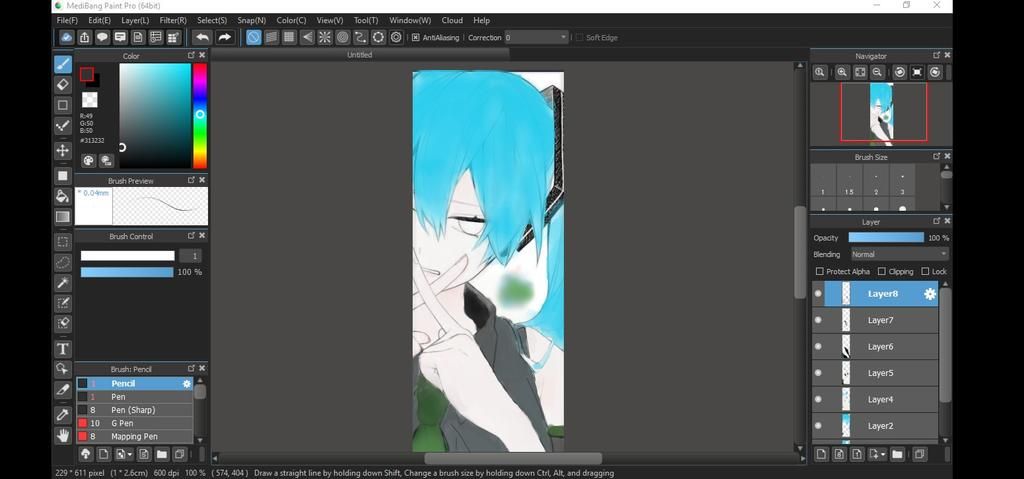This screenshot has width=1024, height=479.
Task: Open the Layer(L) menu
Action: click(135, 20)
